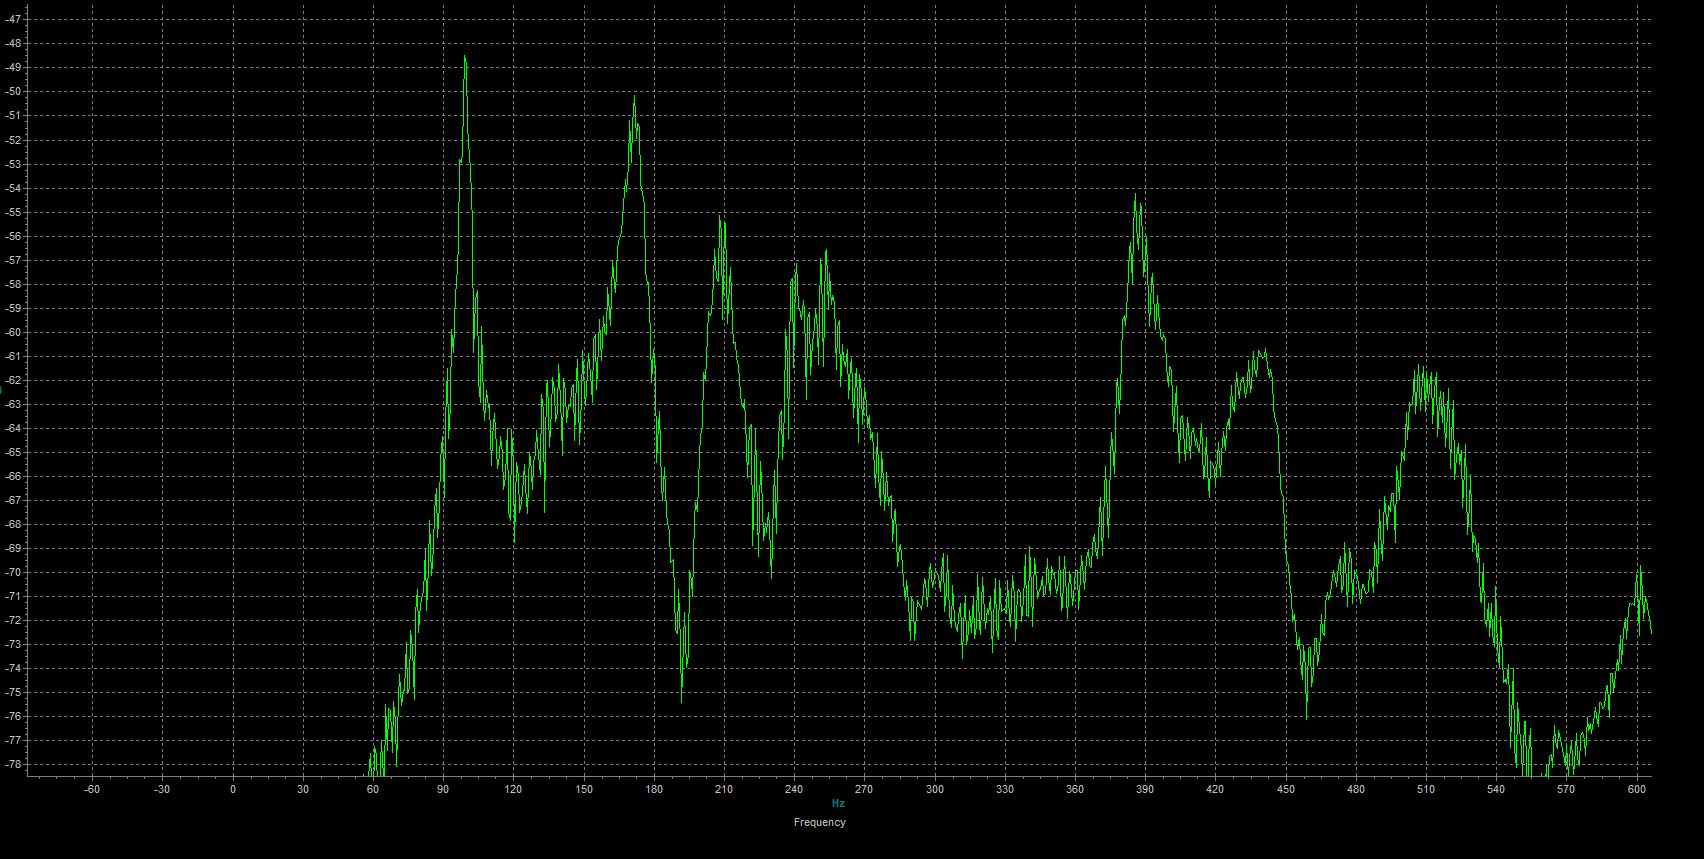This screenshot has height=859, width=1704.
Task: Select the 450 Hz frequency tick label
Action: [x=1285, y=789]
